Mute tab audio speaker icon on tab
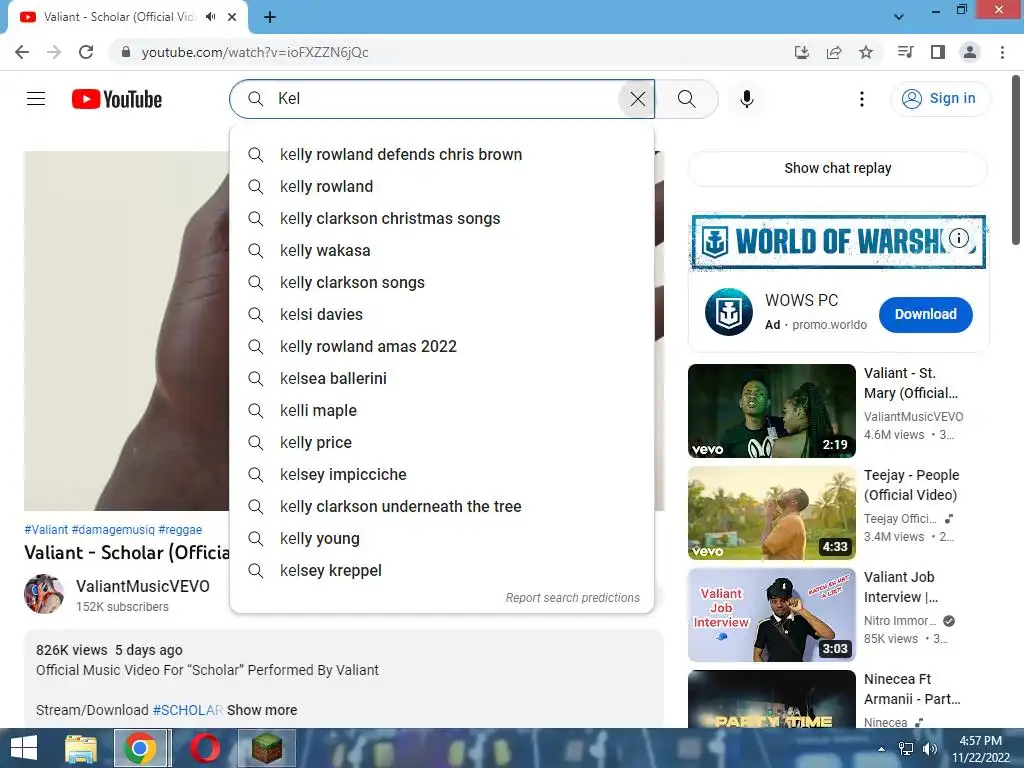Viewport: 1024px width, 768px height. point(210,17)
